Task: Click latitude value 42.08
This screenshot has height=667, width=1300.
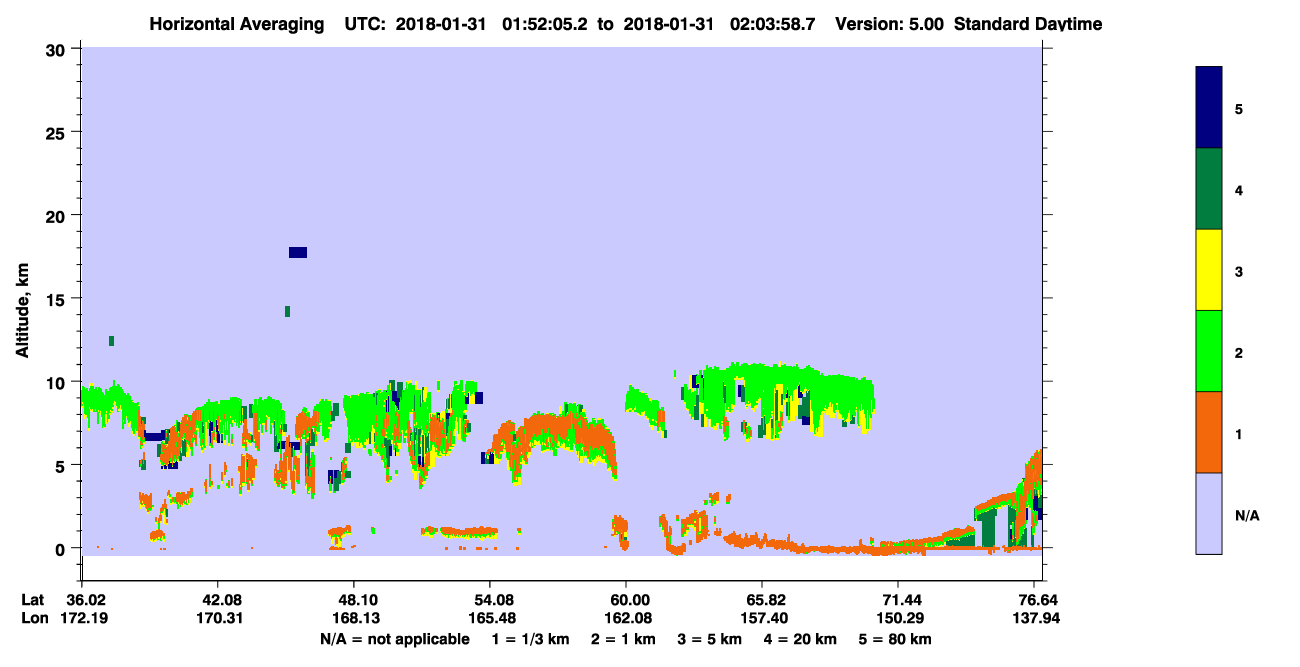Action: 217,599
